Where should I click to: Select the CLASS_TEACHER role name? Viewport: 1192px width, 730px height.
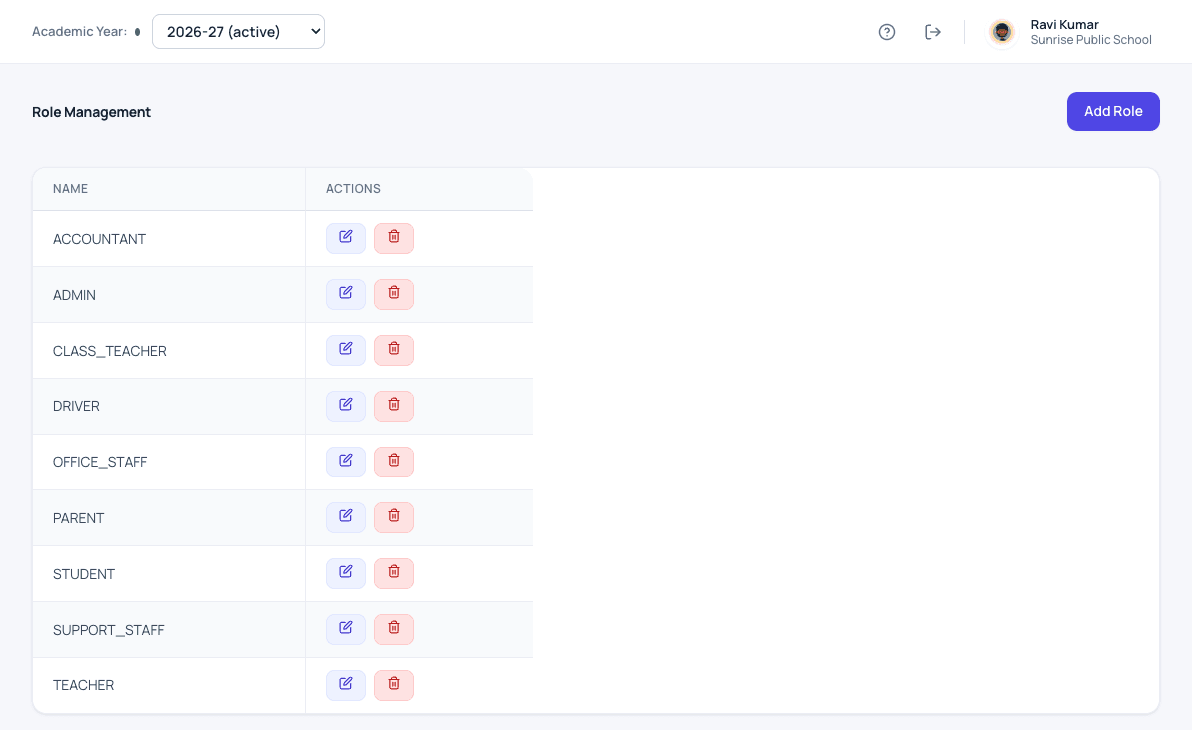[x=109, y=351]
